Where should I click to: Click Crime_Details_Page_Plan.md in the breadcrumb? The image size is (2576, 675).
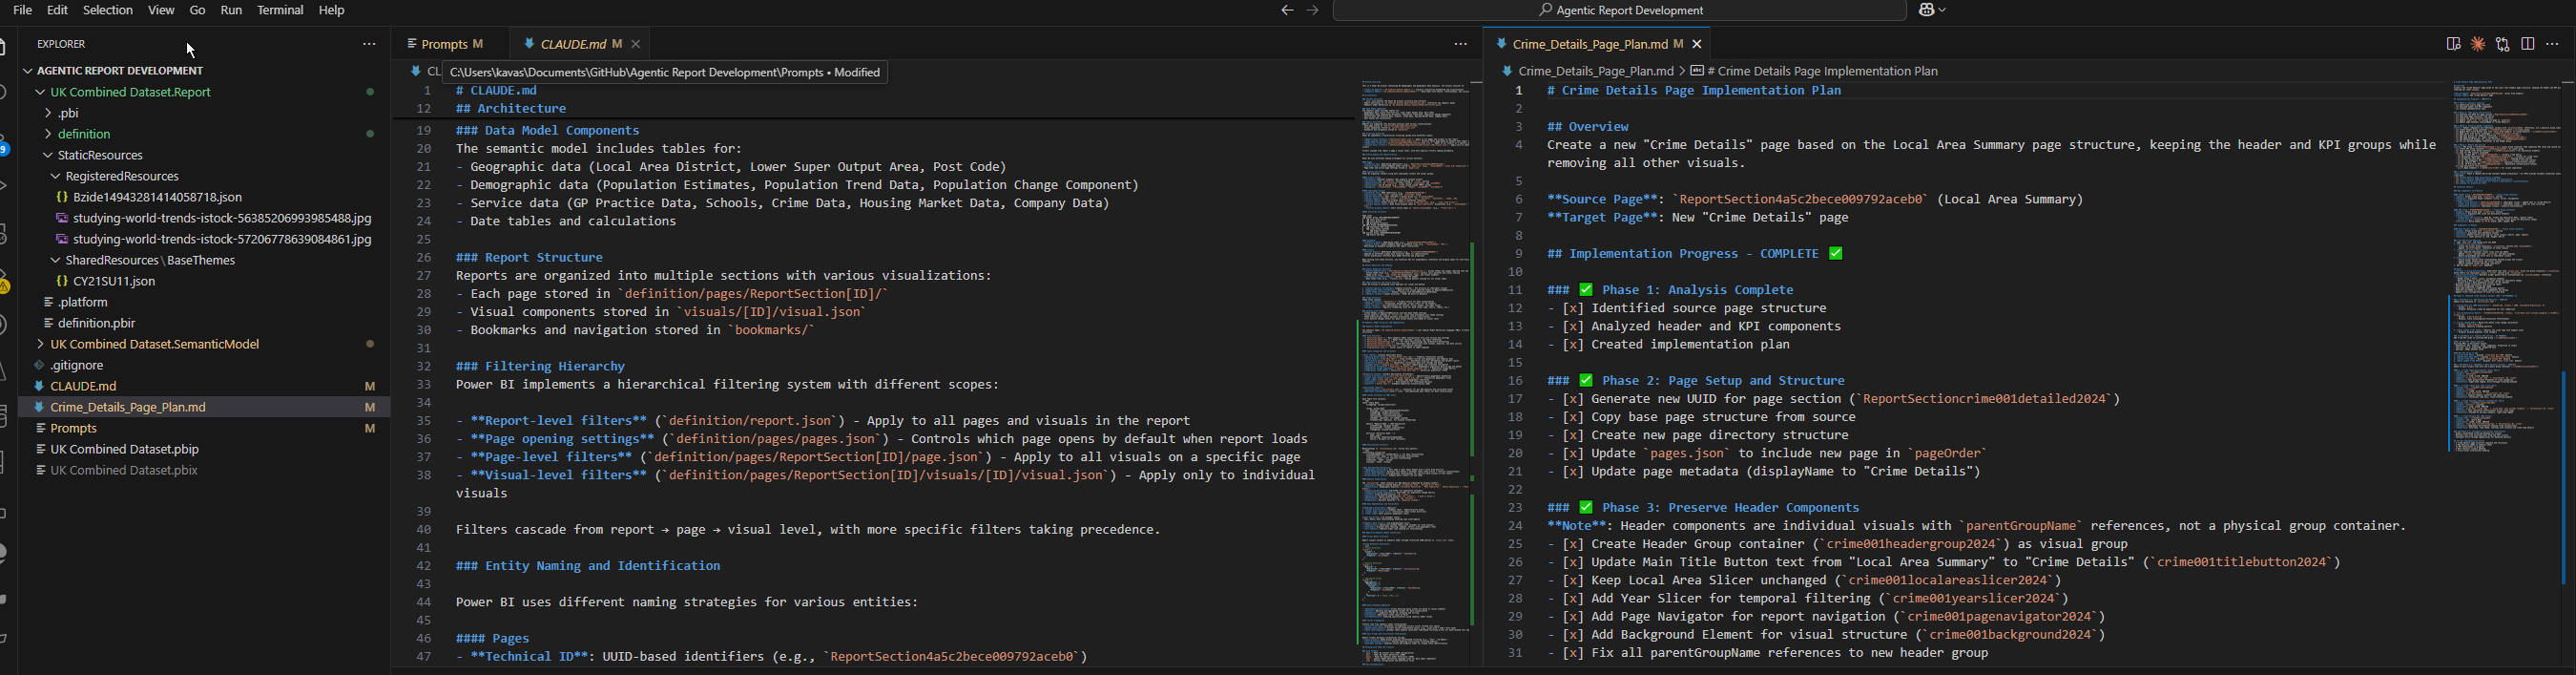tap(1595, 71)
